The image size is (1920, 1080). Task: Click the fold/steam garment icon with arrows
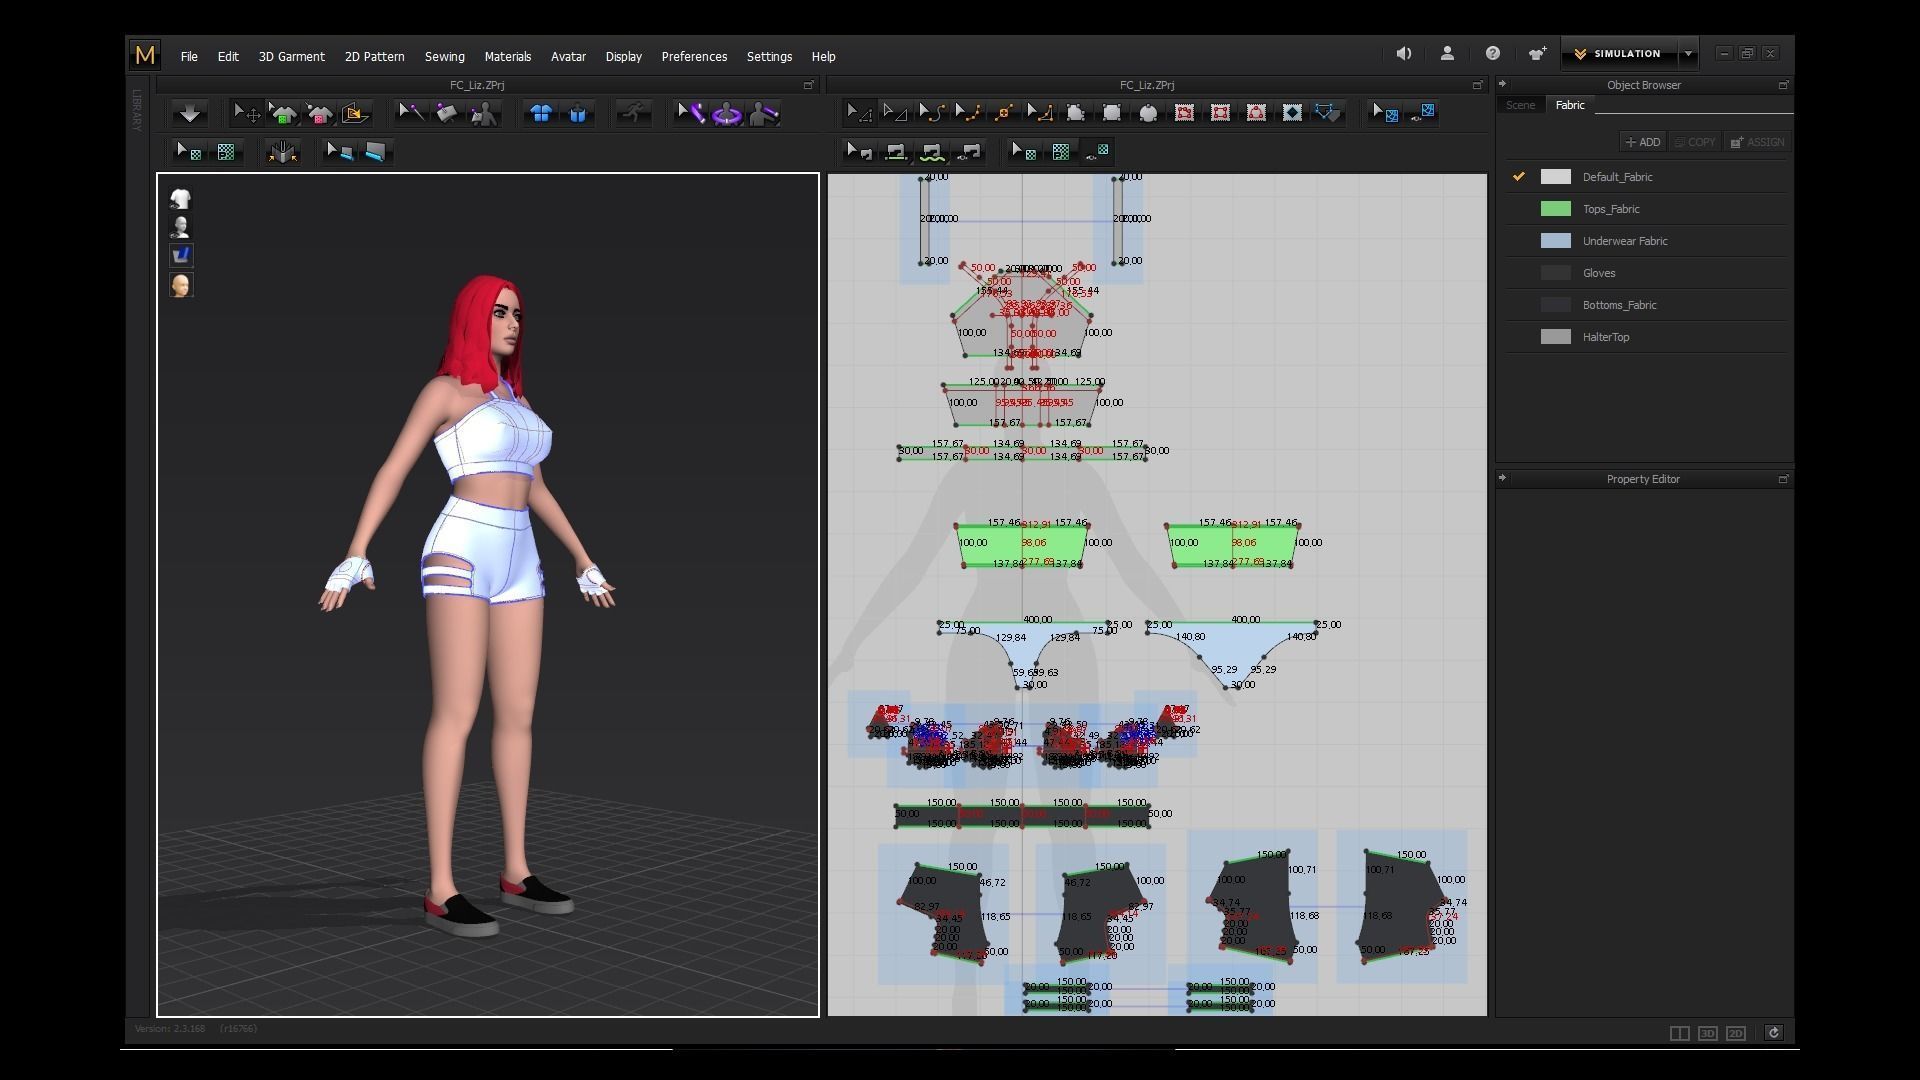pyautogui.click(x=282, y=152)
